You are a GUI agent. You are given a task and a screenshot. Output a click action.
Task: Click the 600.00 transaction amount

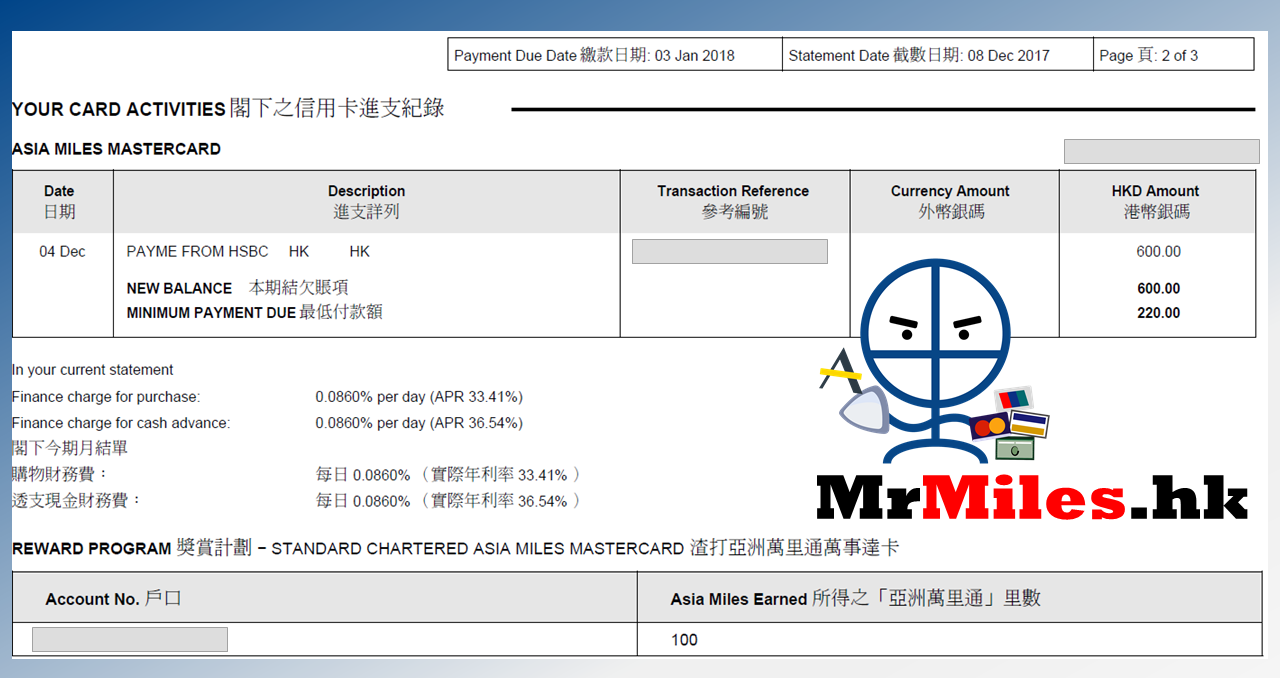[x=1158, y=252]
